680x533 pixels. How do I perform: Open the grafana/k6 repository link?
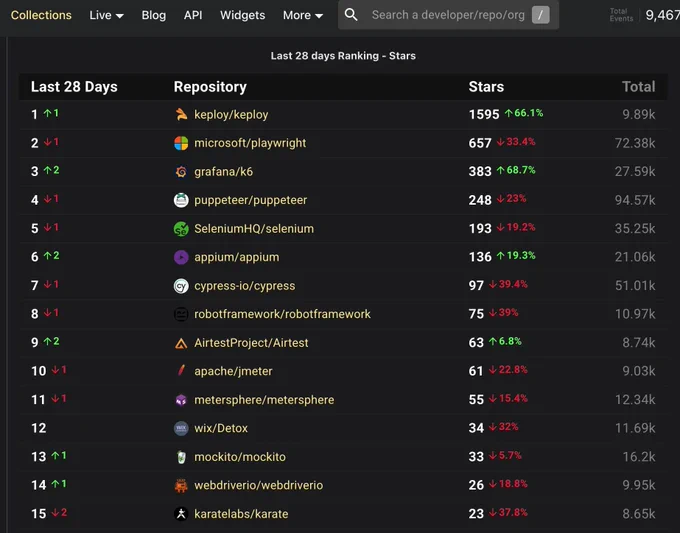[x=223, y=172]
